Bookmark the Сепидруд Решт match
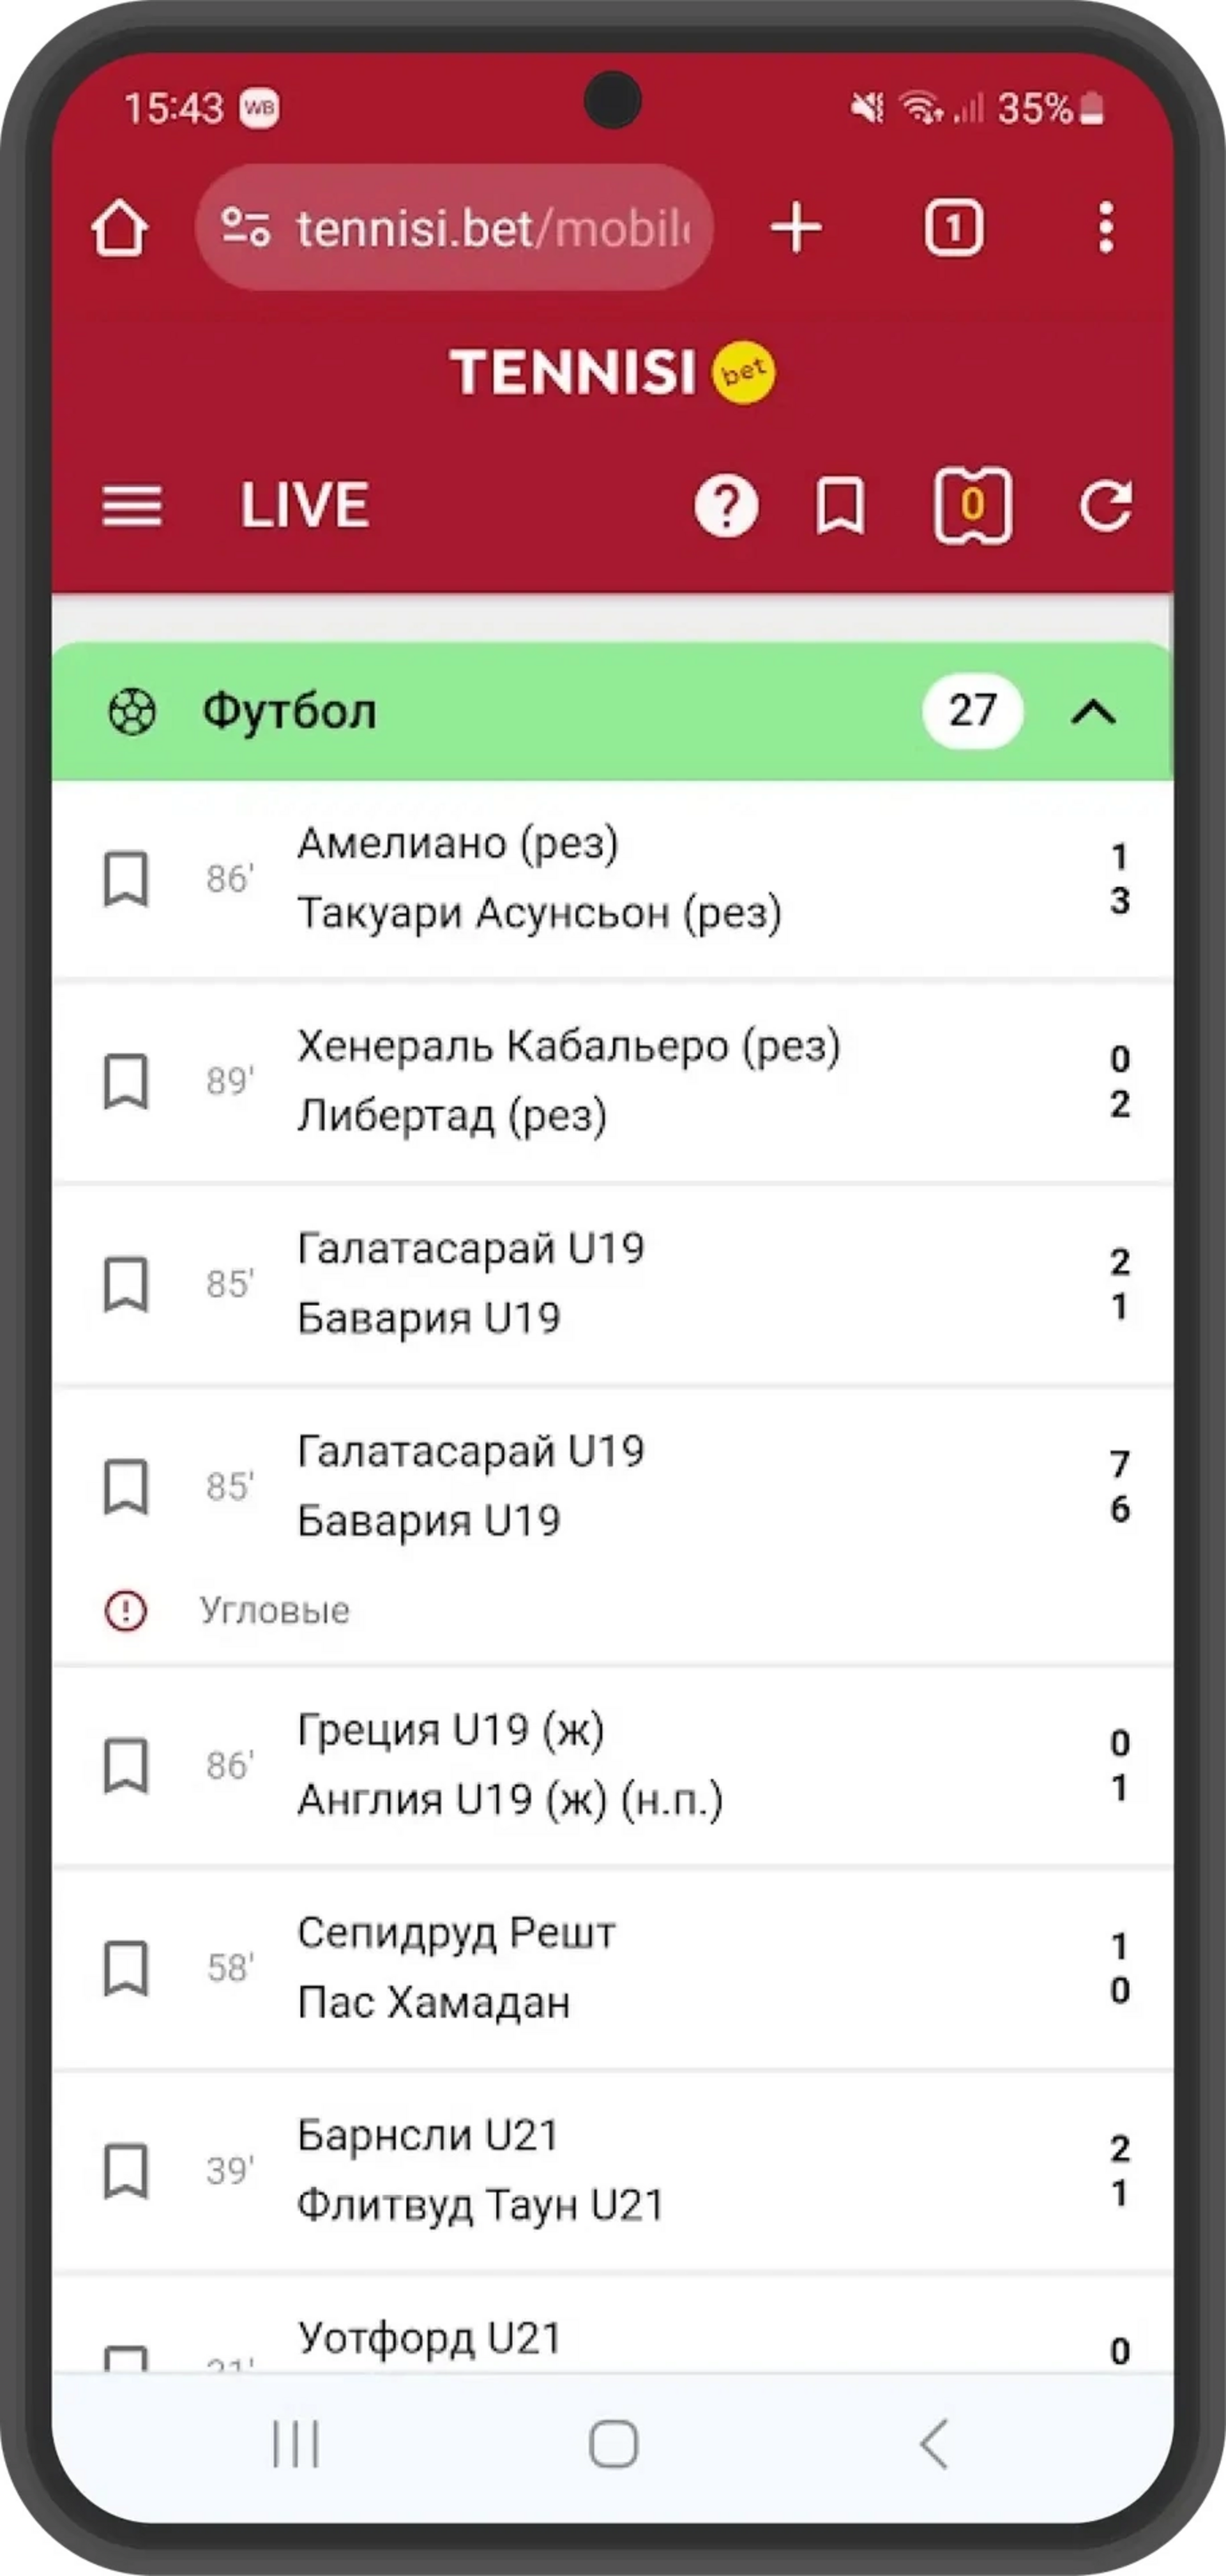The width and height of the screenshot is (1226, 2576). point(126,1968)
